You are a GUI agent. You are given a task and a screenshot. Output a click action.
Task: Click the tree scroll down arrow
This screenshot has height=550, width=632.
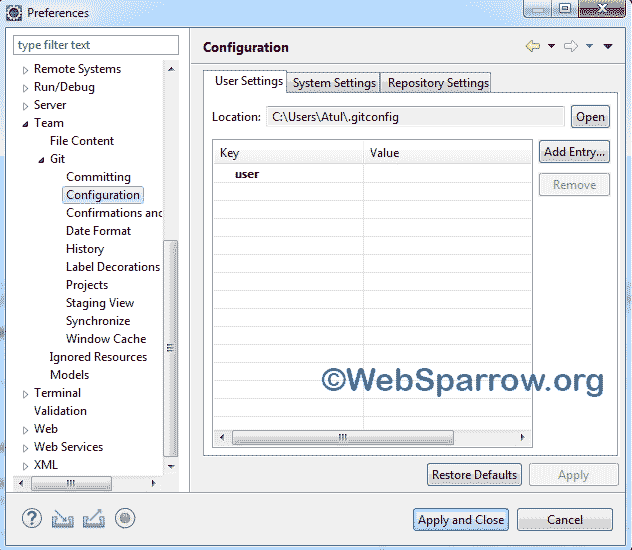pos(171,467)
